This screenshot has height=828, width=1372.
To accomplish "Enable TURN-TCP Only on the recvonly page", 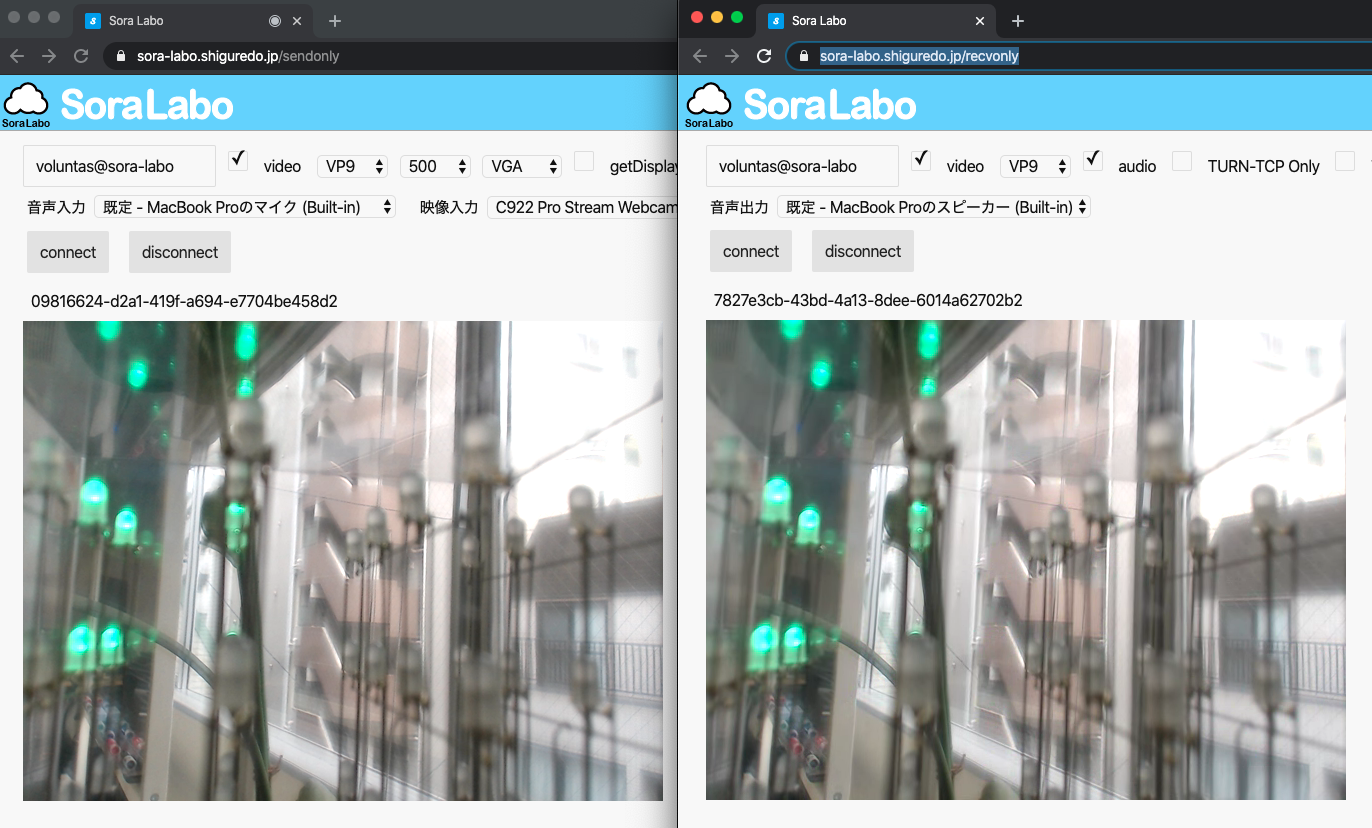I will coord(1182,161).
